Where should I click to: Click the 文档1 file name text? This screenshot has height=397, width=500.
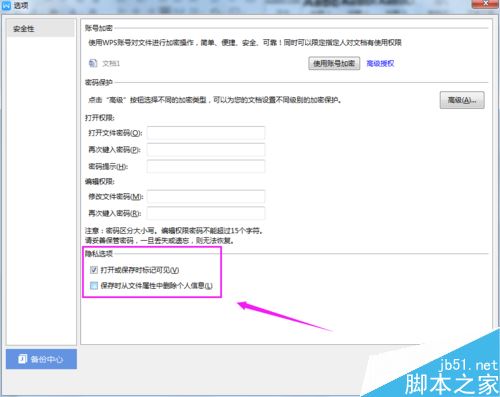[x=111, y=63]
